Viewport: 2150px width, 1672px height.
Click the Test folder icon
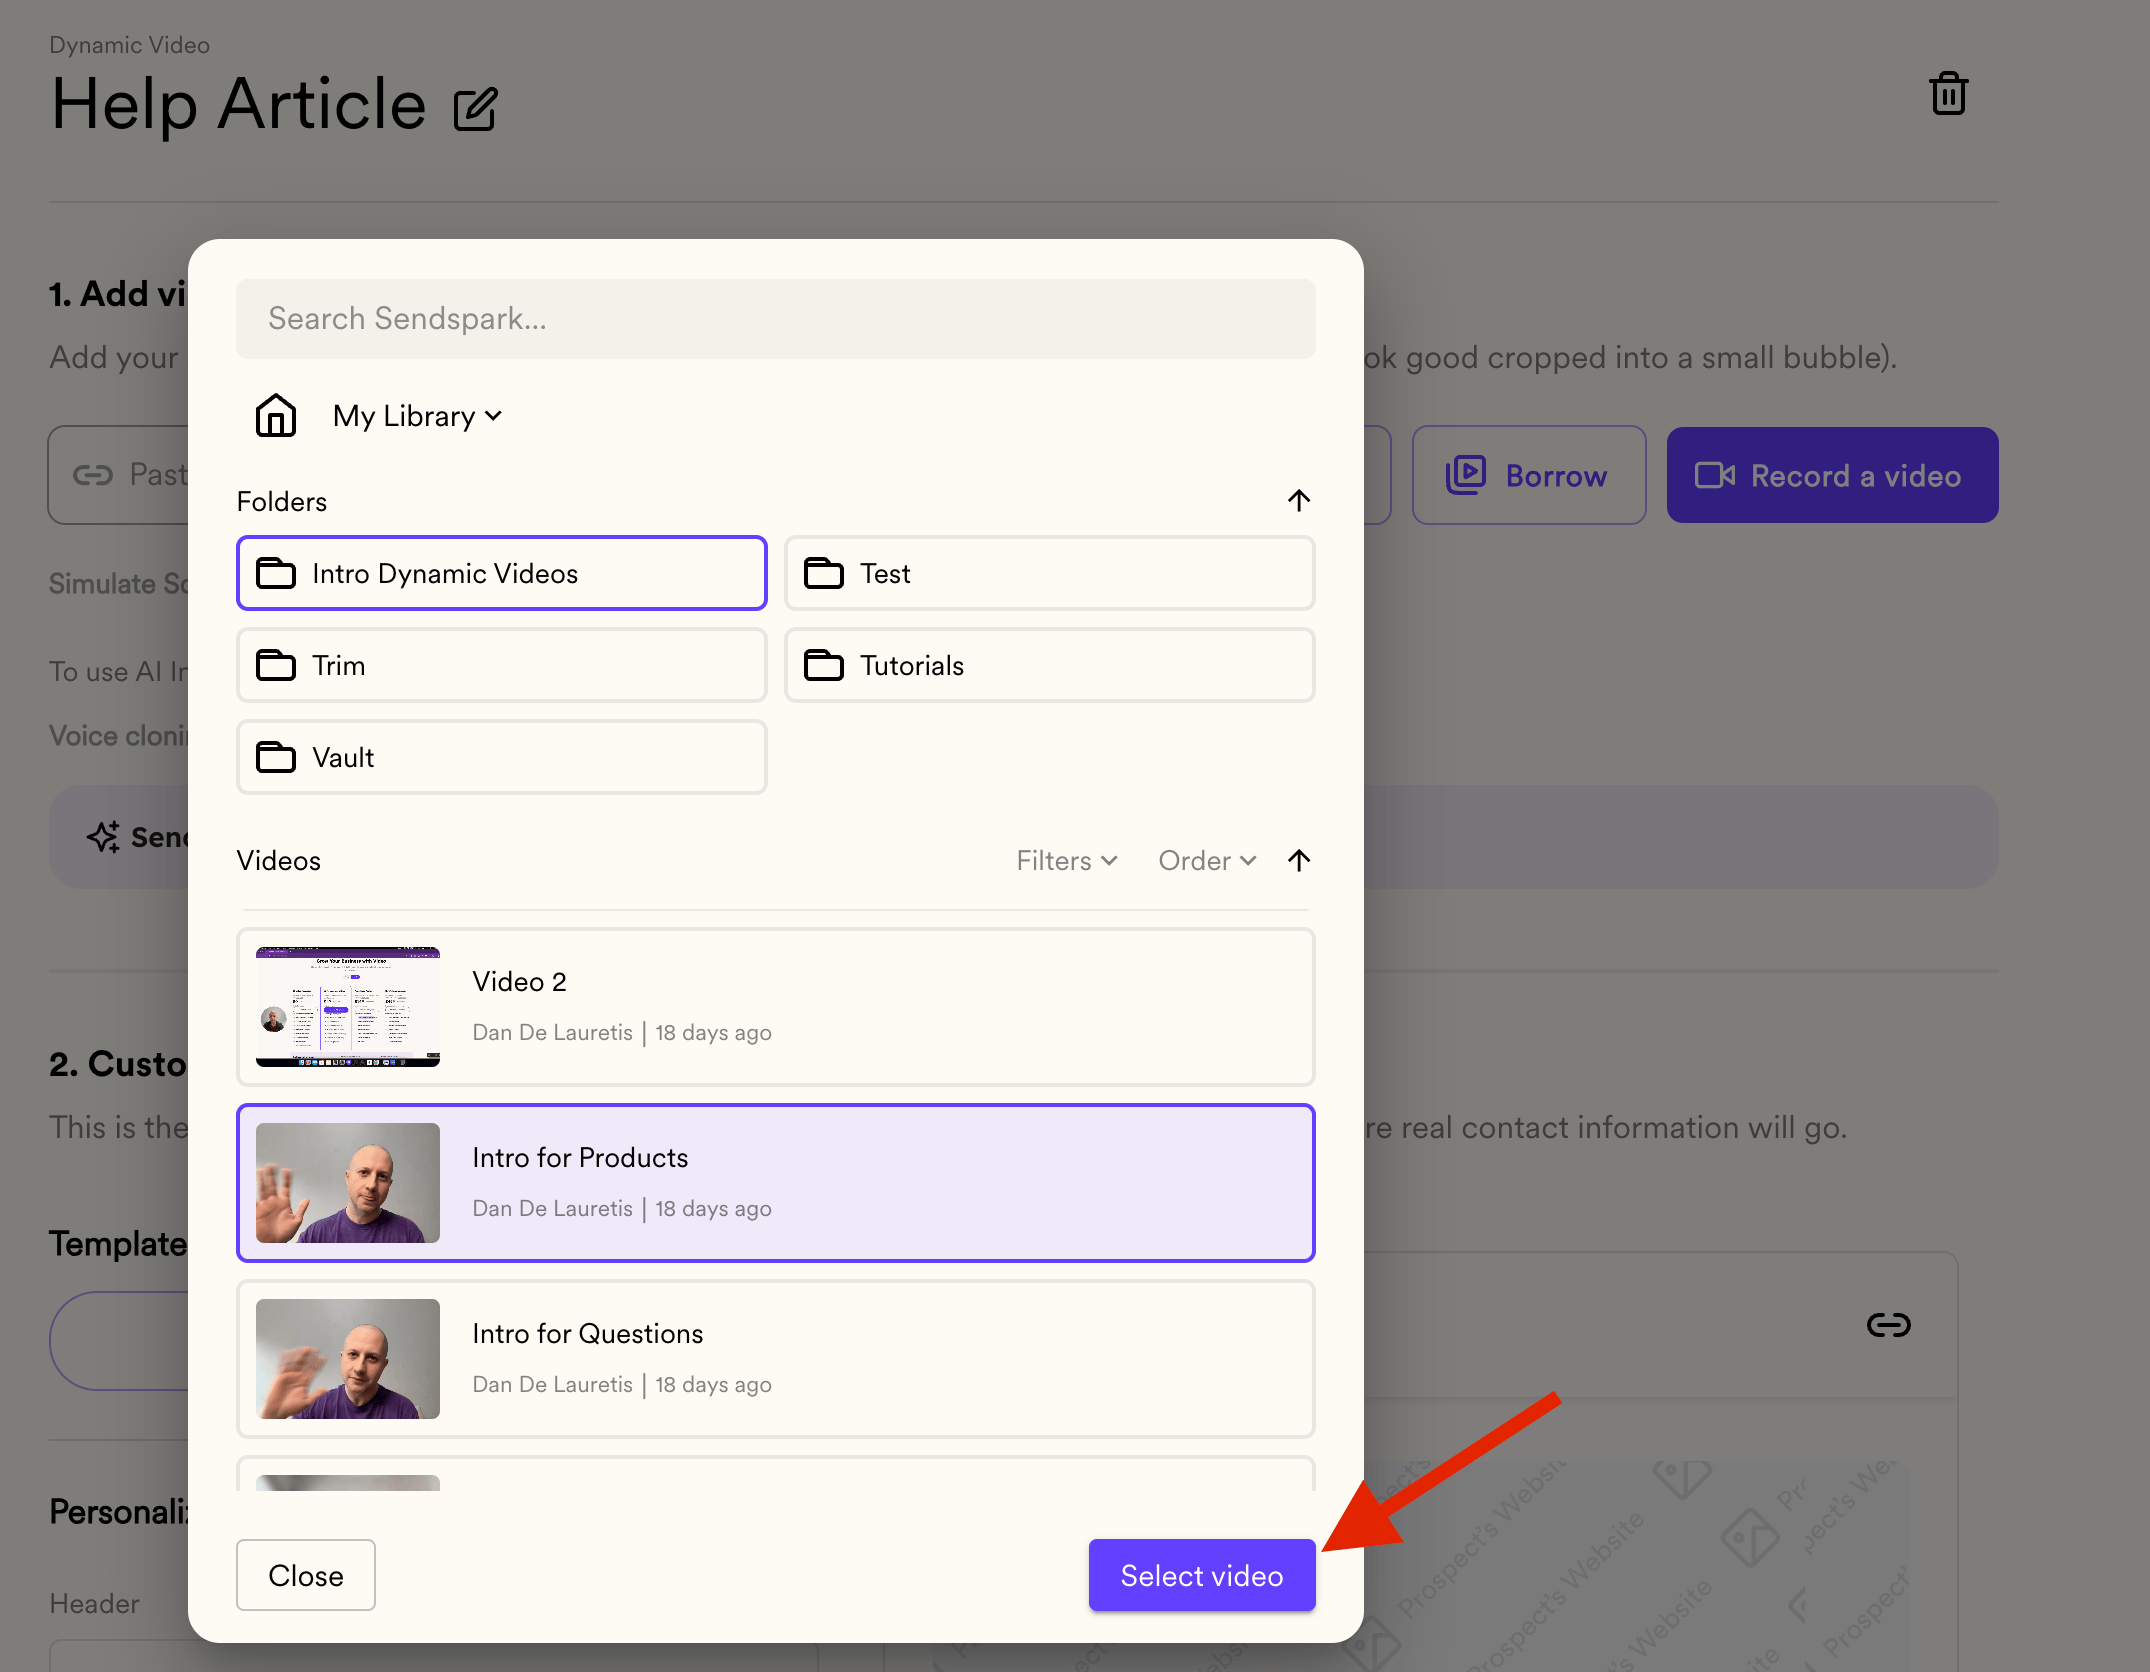click(824, 573)
